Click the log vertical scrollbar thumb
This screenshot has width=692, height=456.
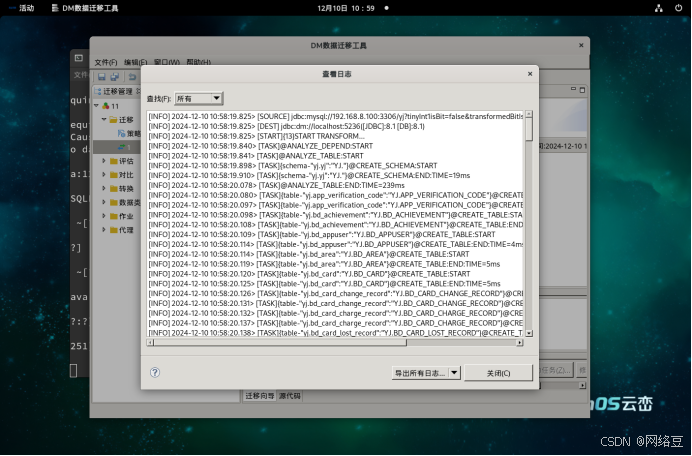(529, 129)
